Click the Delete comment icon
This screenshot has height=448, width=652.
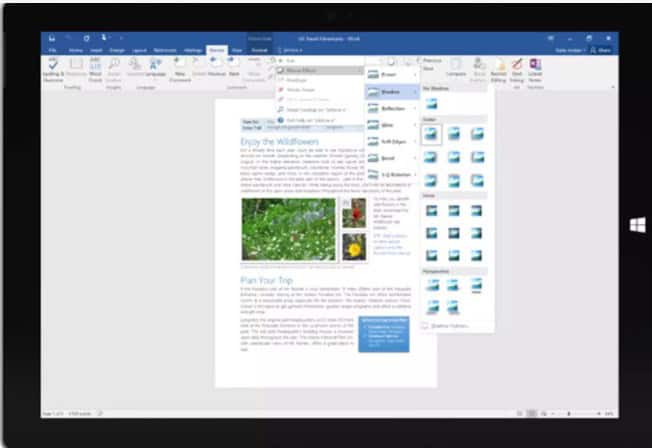click(x=199, y=67)
